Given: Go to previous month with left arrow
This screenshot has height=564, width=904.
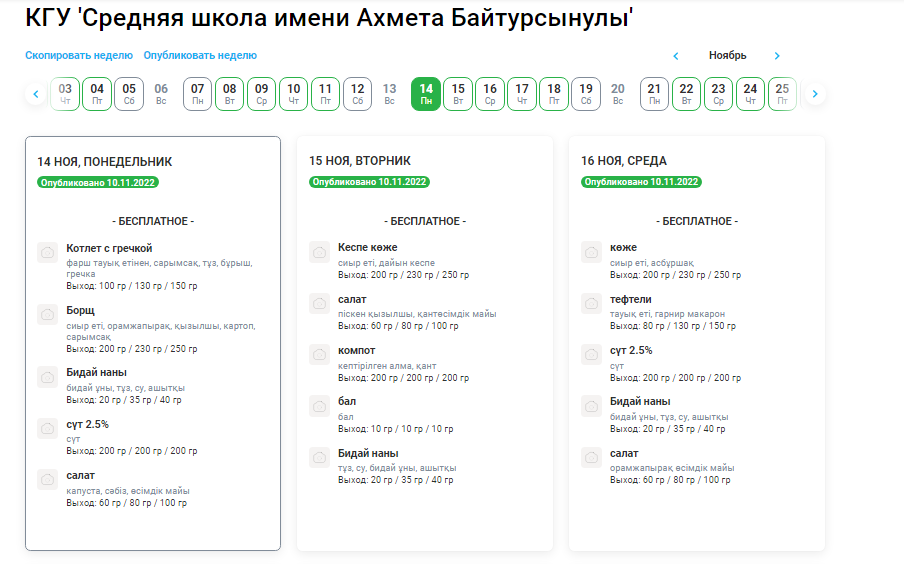Looking at the screenshot, I should click(676, 56).
